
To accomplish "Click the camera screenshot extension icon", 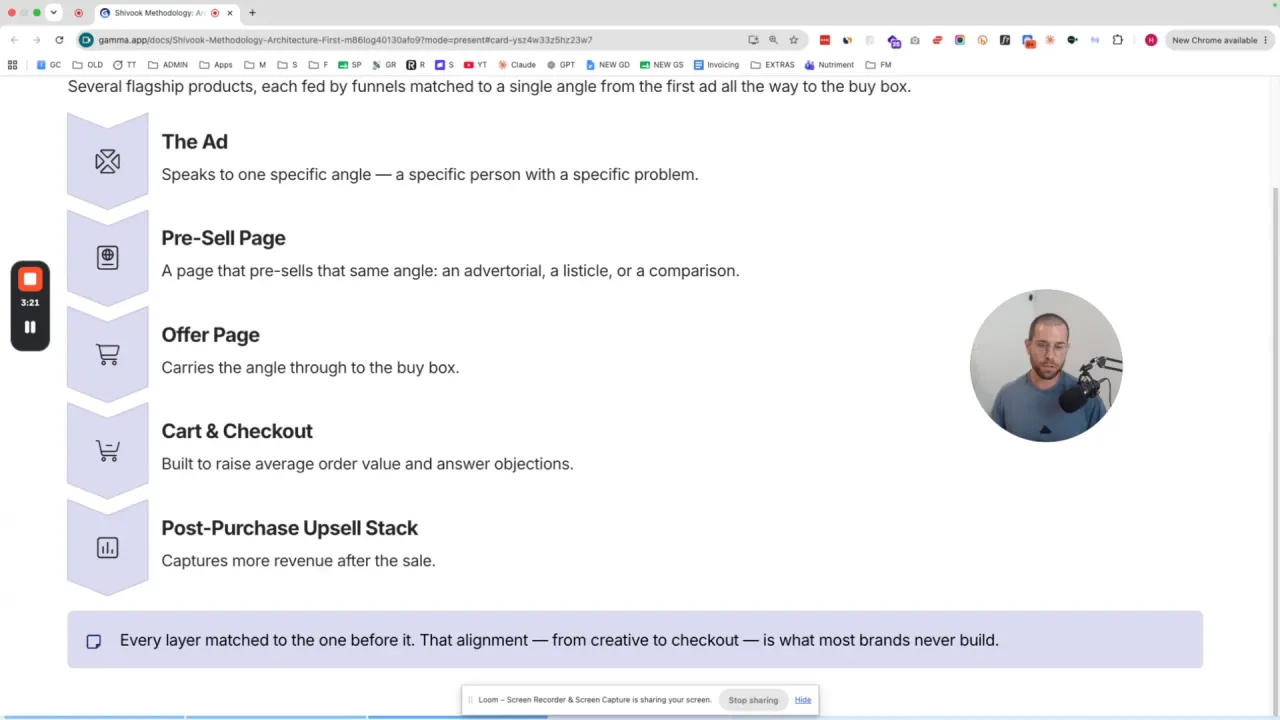I will point(915,40).
